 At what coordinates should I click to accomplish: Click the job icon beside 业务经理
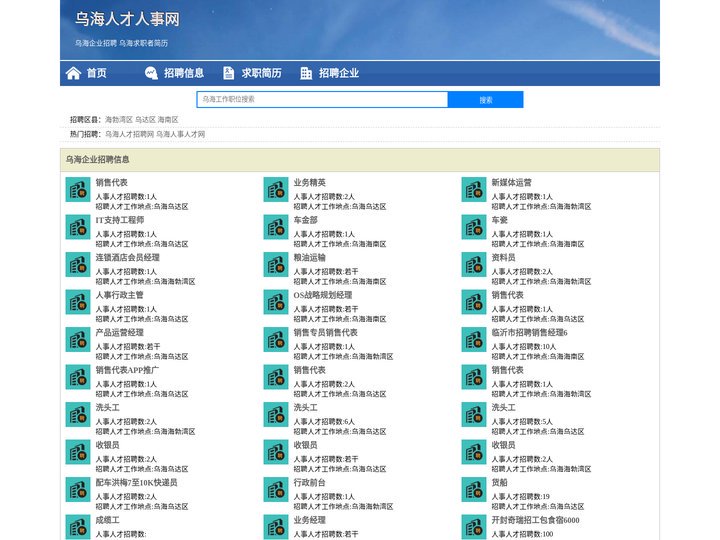(276, 527)
